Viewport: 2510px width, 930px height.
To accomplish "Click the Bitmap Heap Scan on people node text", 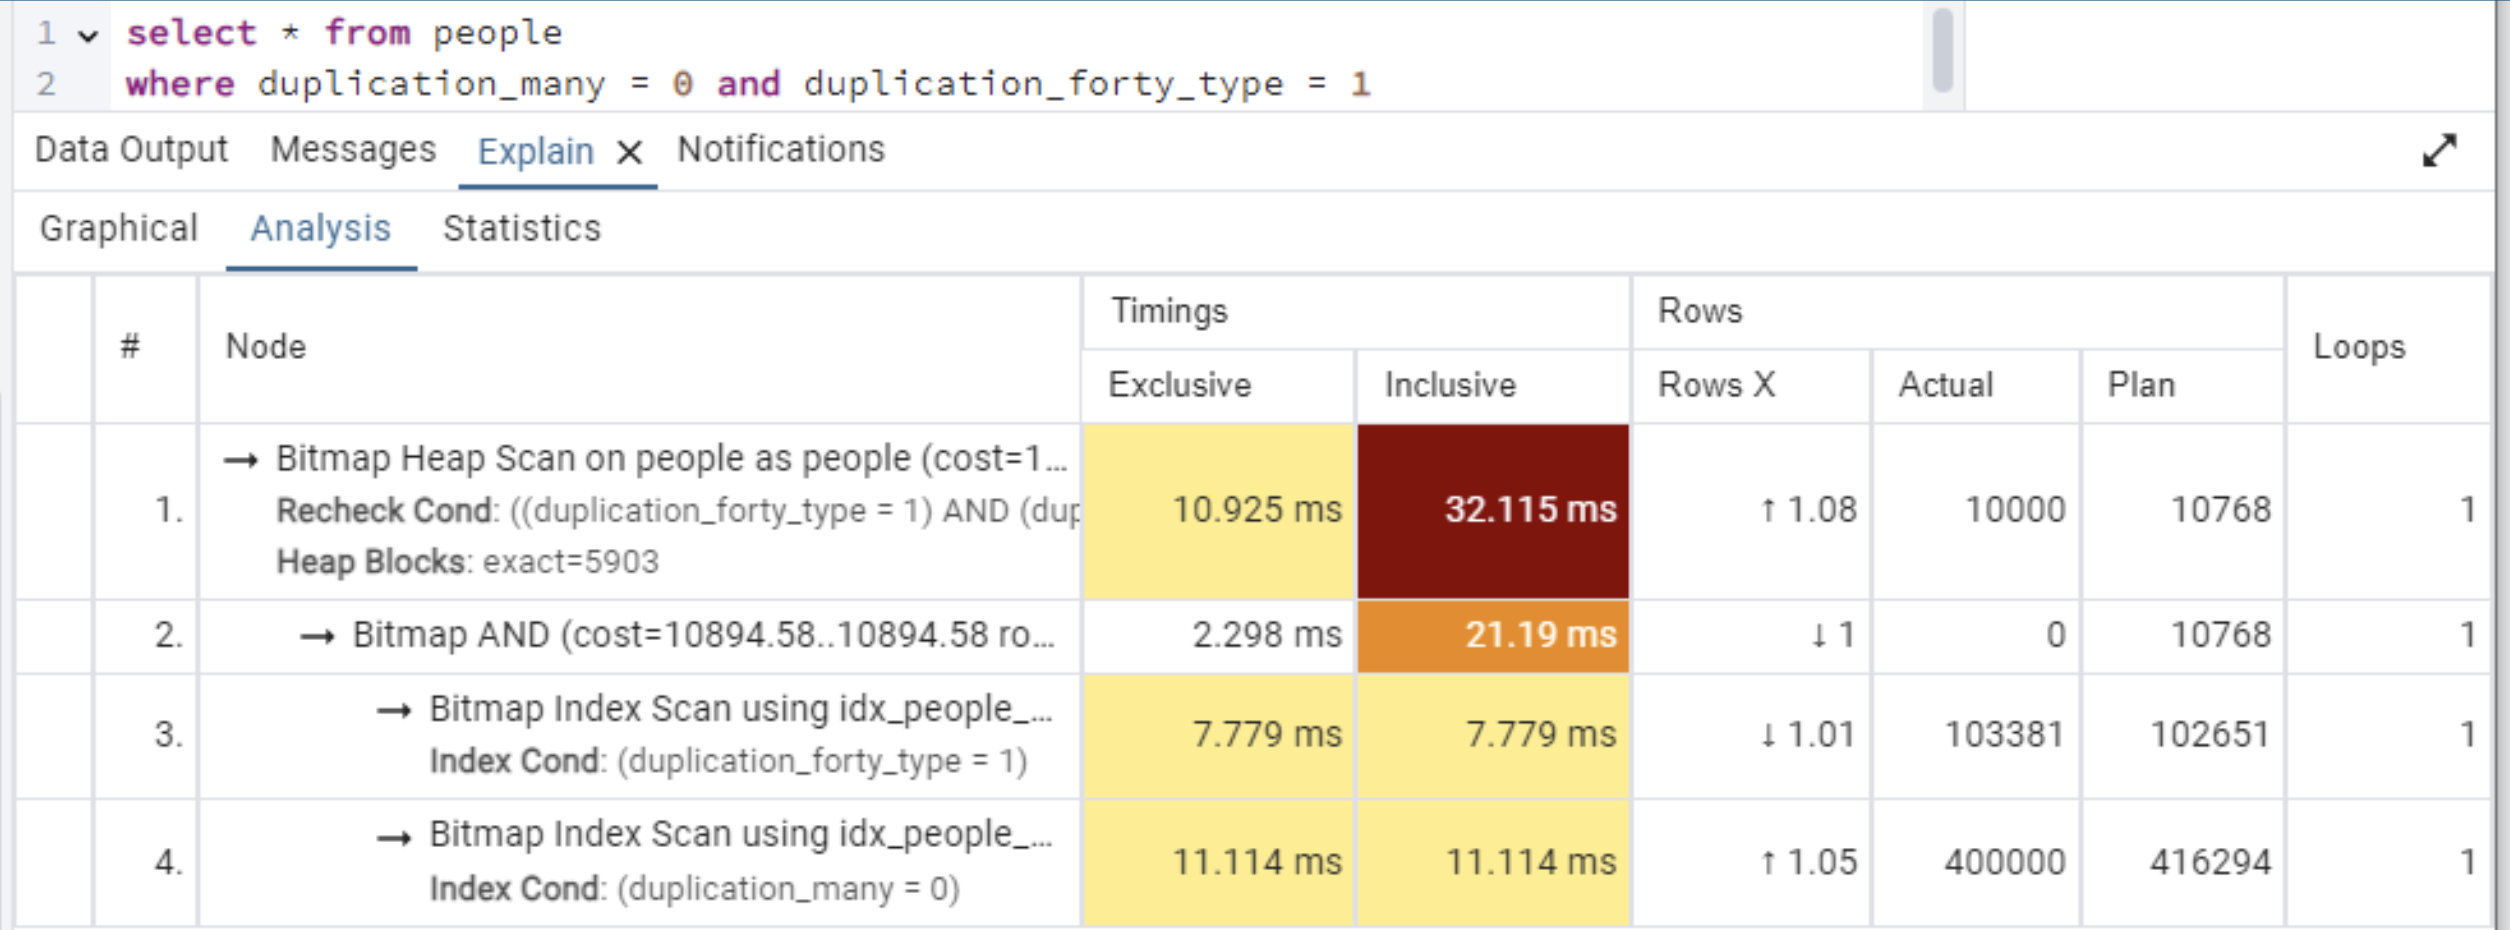I will point(671,459).
